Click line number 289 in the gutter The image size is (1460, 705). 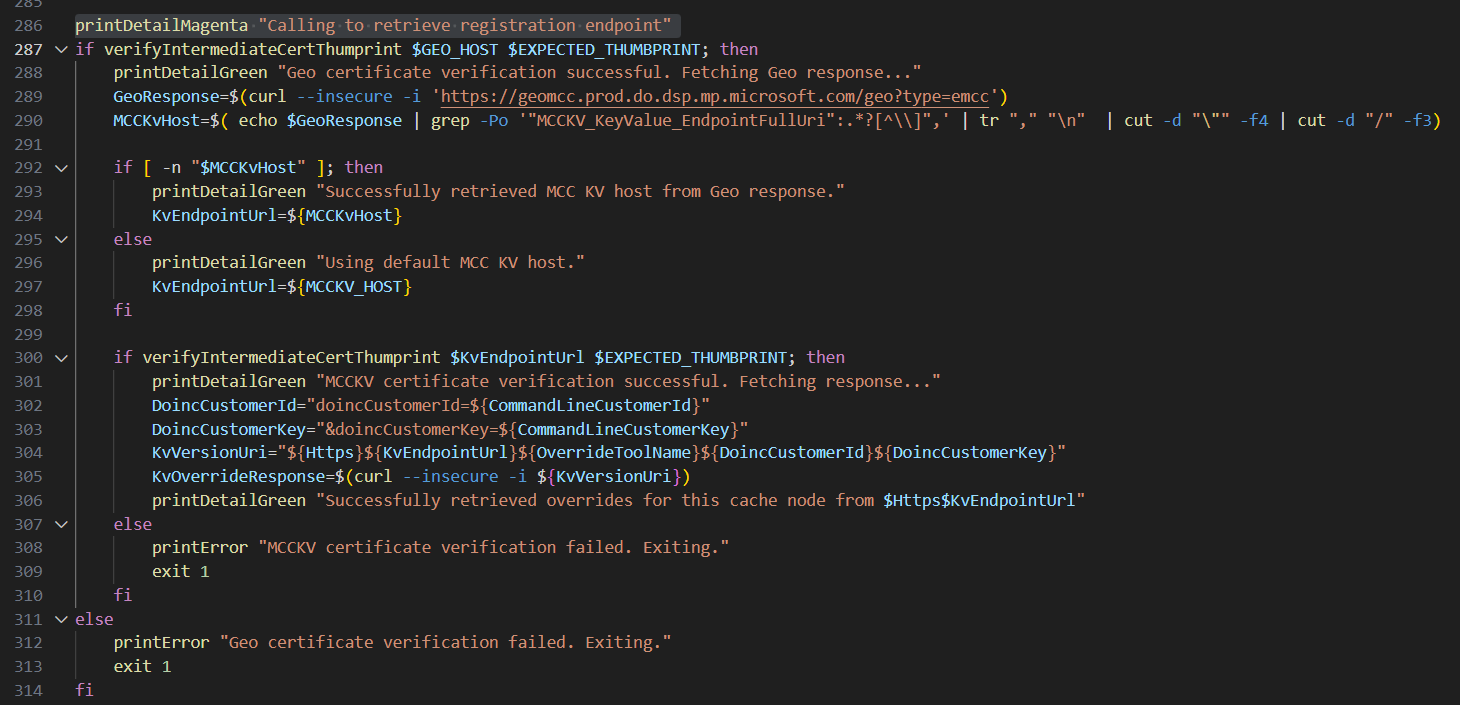coord(28,96)
